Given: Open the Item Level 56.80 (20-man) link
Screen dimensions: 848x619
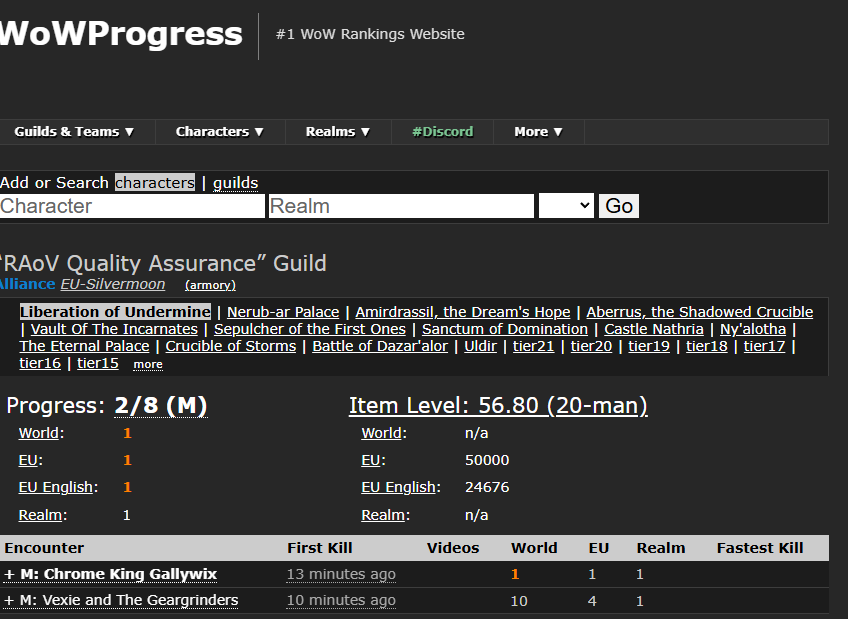Looking at the screenshot, I should [498, 406].
